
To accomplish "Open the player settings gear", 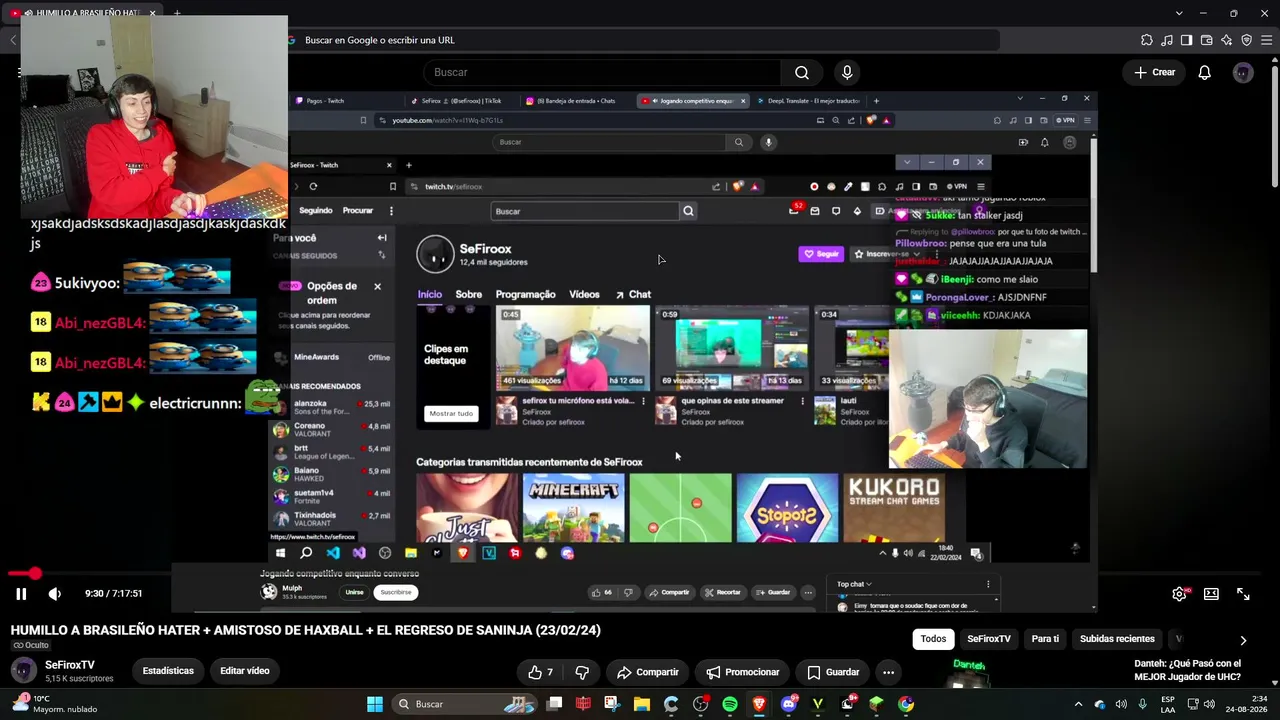I will (x=1180, y=594).
